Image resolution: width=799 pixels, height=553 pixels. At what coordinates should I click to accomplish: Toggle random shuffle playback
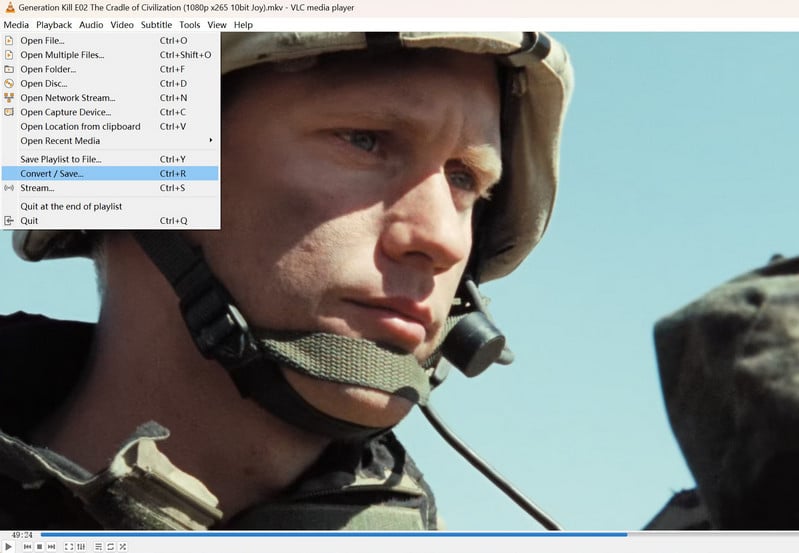[x=123, y=546]
